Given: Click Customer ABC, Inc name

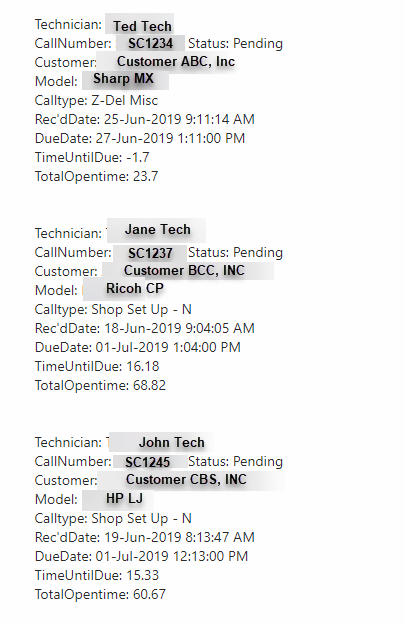Looking at the screenshot, I should pos(176,61).
